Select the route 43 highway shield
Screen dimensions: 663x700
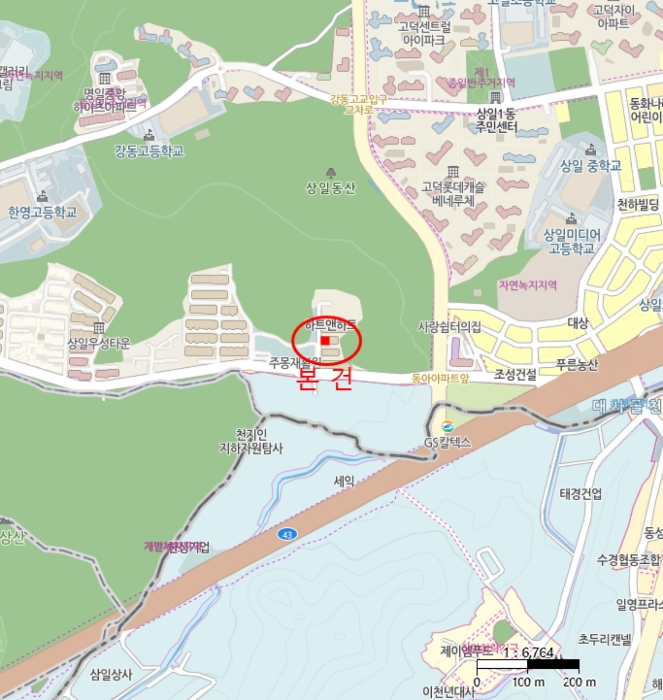click(287, 534)
